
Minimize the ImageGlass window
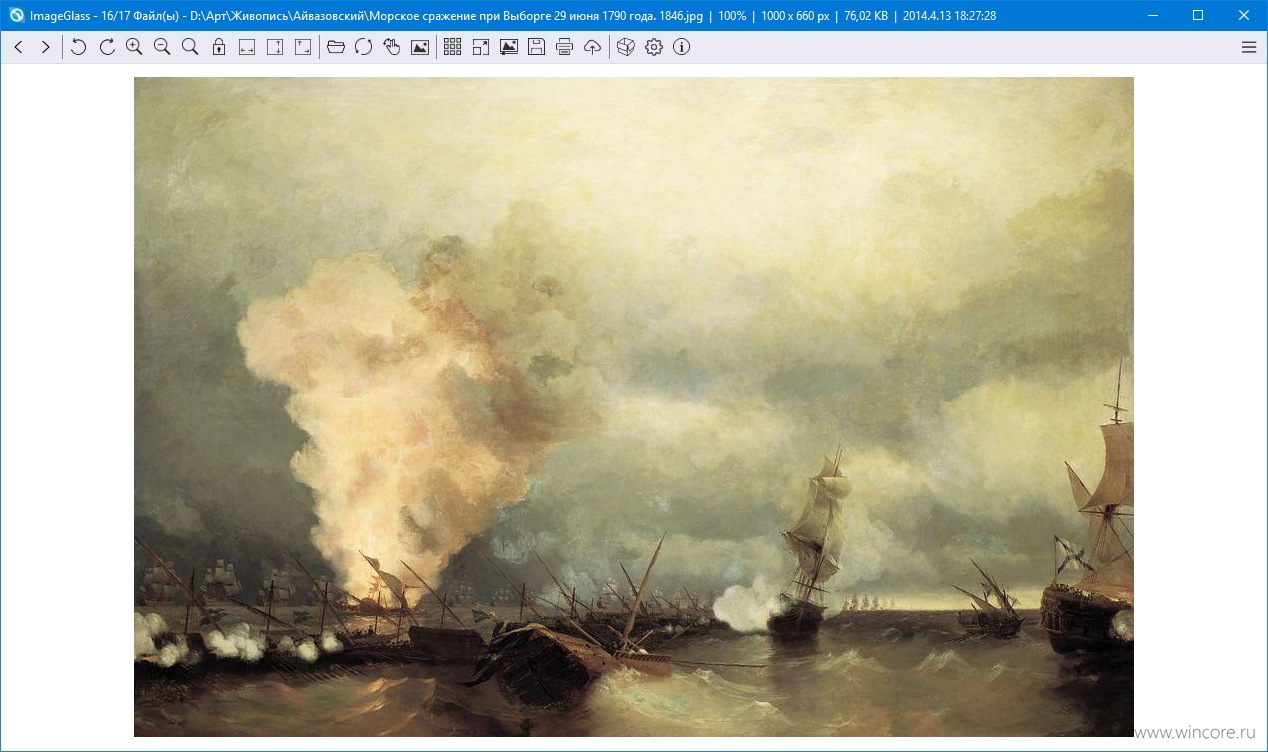point(1152,15)
